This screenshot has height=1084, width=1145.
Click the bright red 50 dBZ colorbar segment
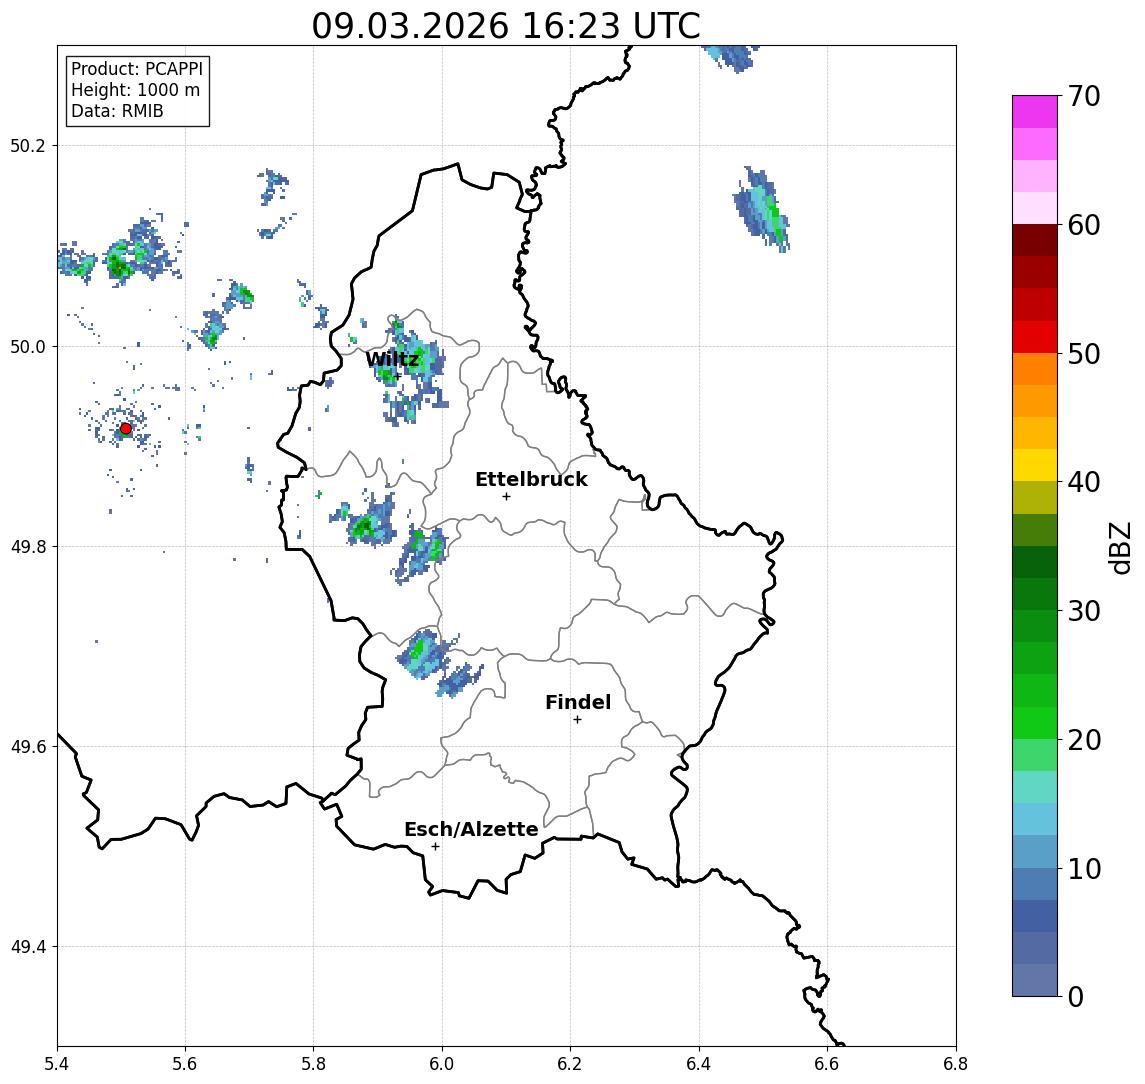tap(1035, 337)
